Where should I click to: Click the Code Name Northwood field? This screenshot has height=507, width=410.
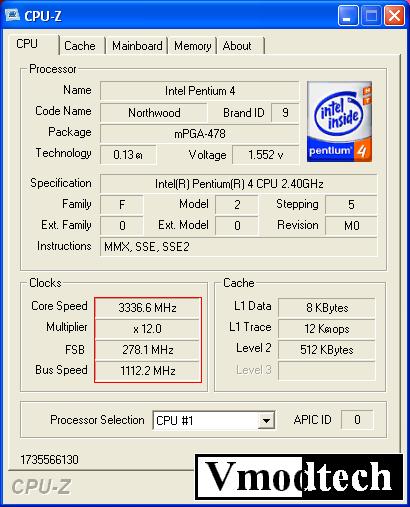coord(154,113)
